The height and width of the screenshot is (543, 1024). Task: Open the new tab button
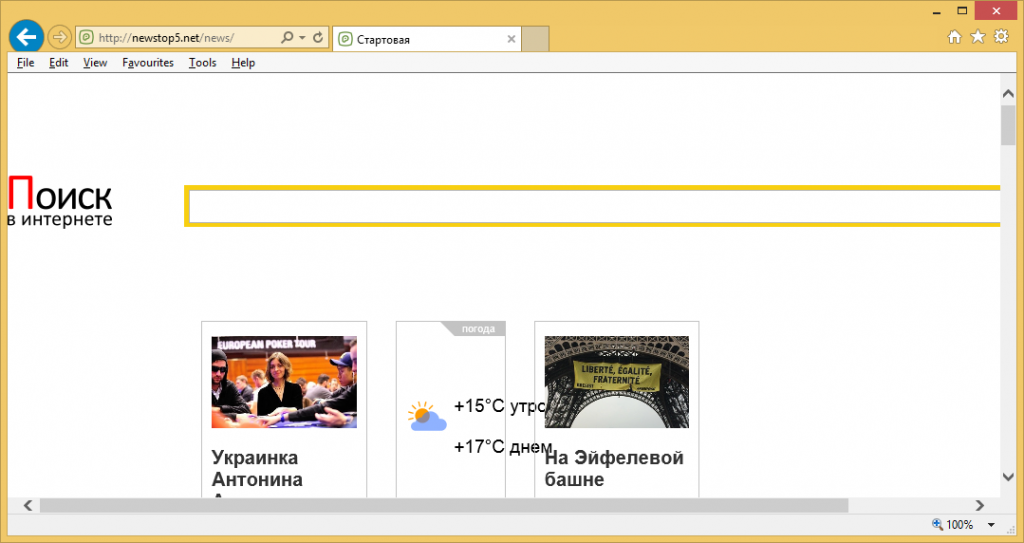pos(536,39)
